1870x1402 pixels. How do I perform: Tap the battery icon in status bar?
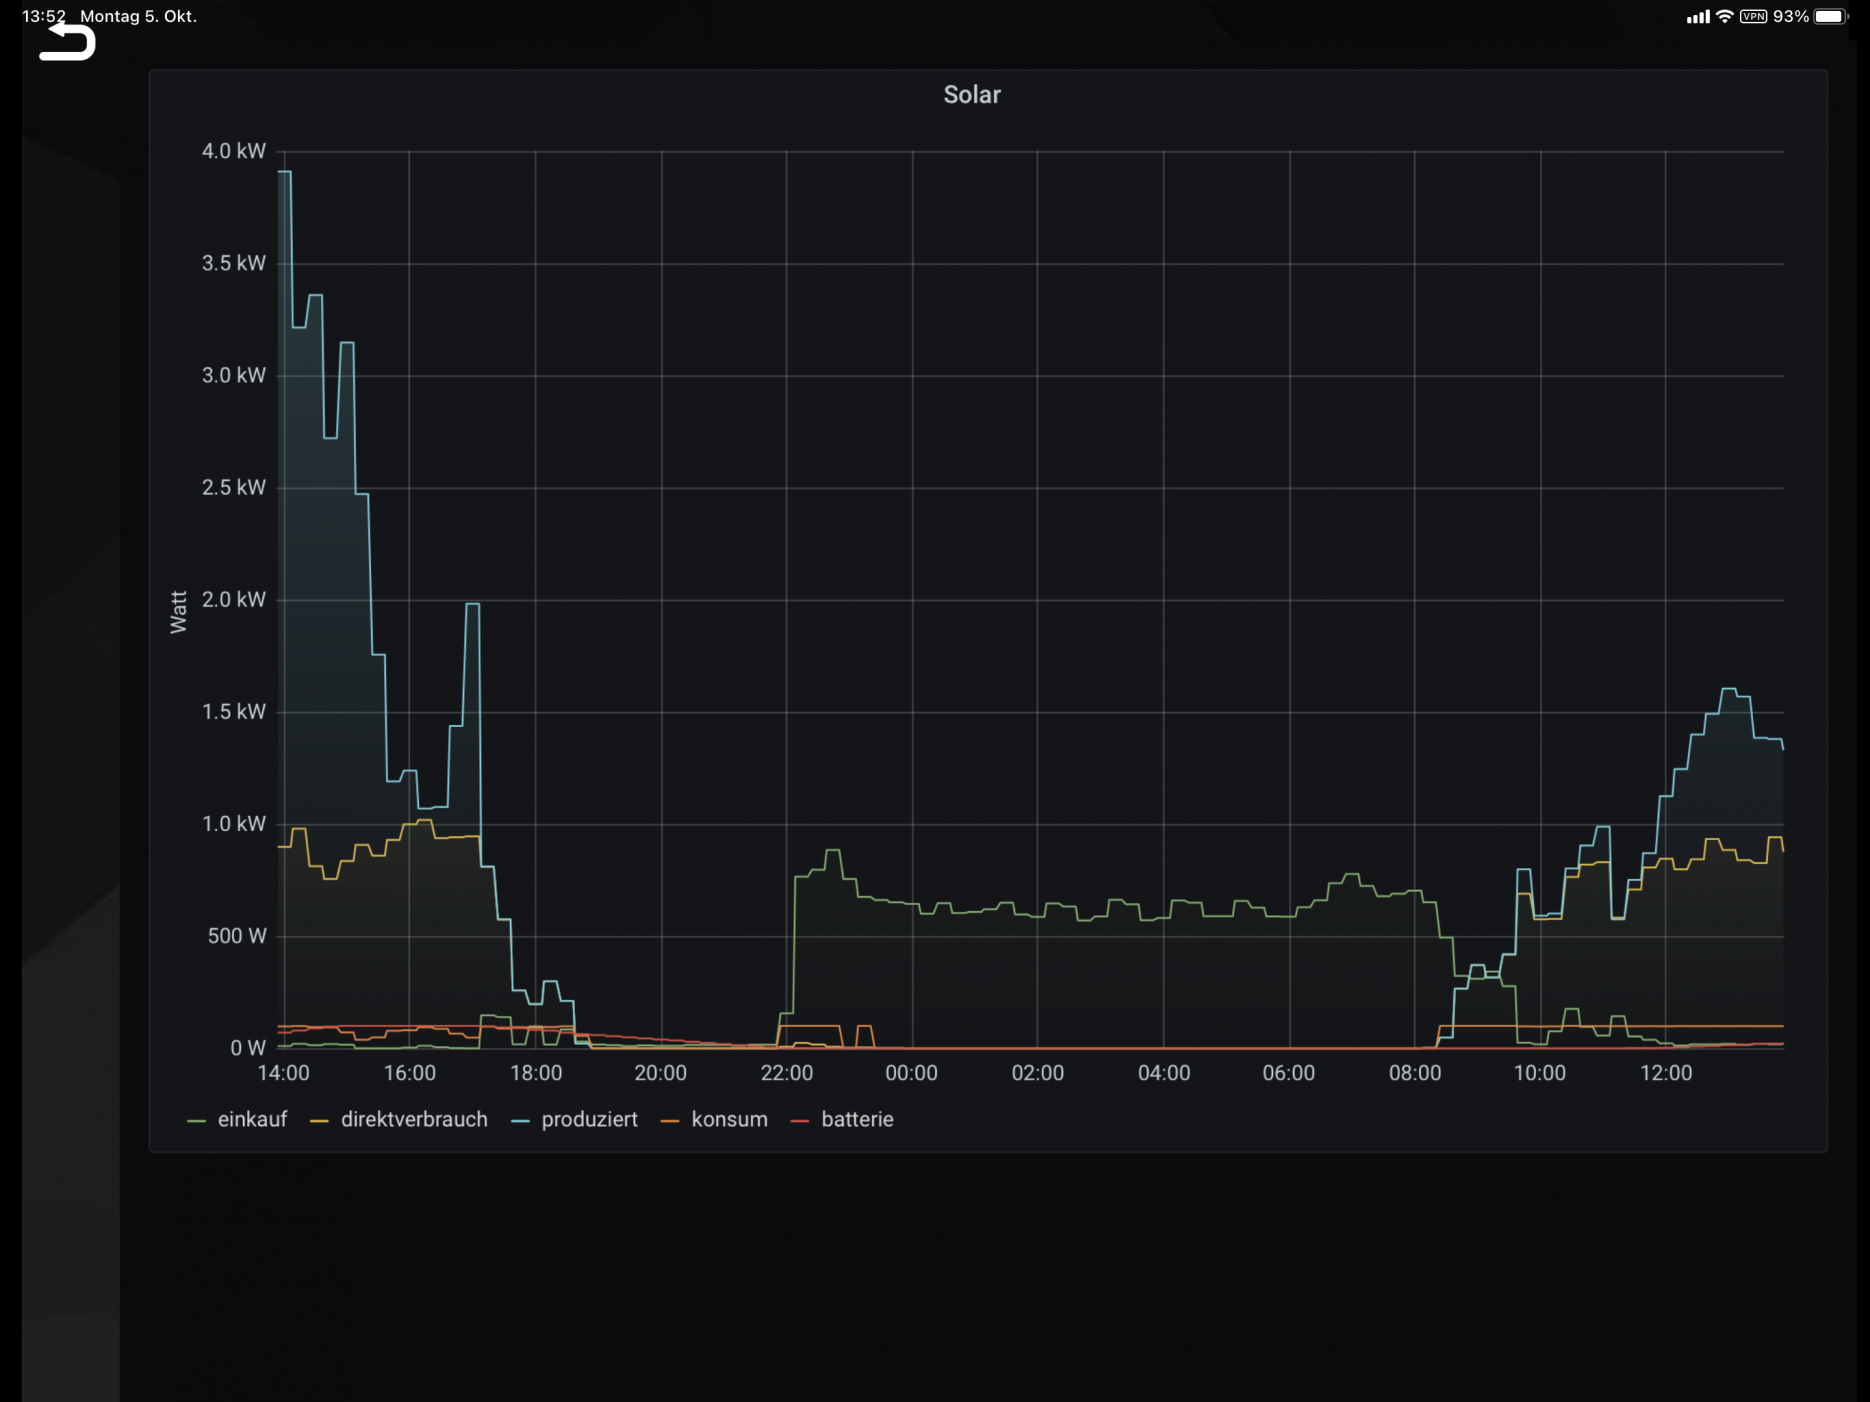[x=1831, y=16]
